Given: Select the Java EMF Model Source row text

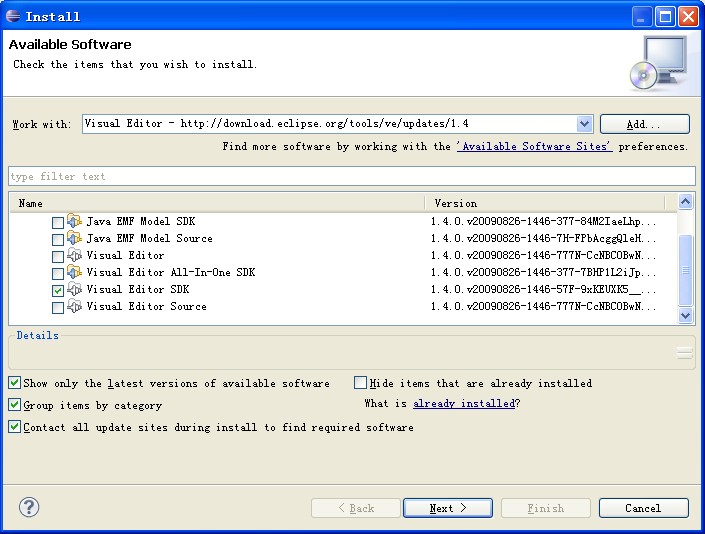Looking at the screenshot, I should (x=149, y=238).
